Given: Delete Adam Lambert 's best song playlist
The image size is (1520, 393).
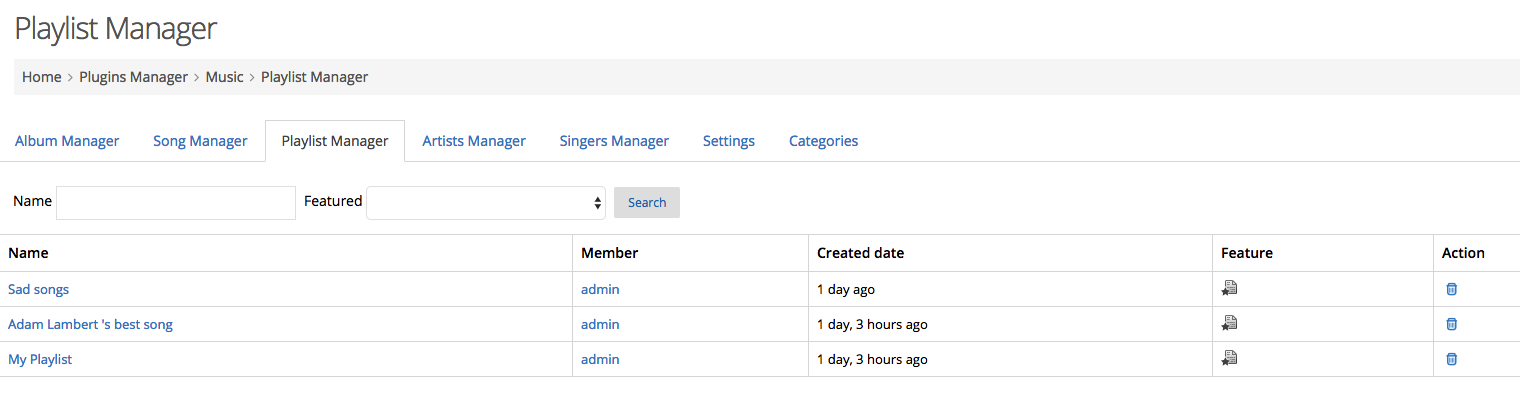Looking at the screenshot, I should click(x=1452, y=324).
